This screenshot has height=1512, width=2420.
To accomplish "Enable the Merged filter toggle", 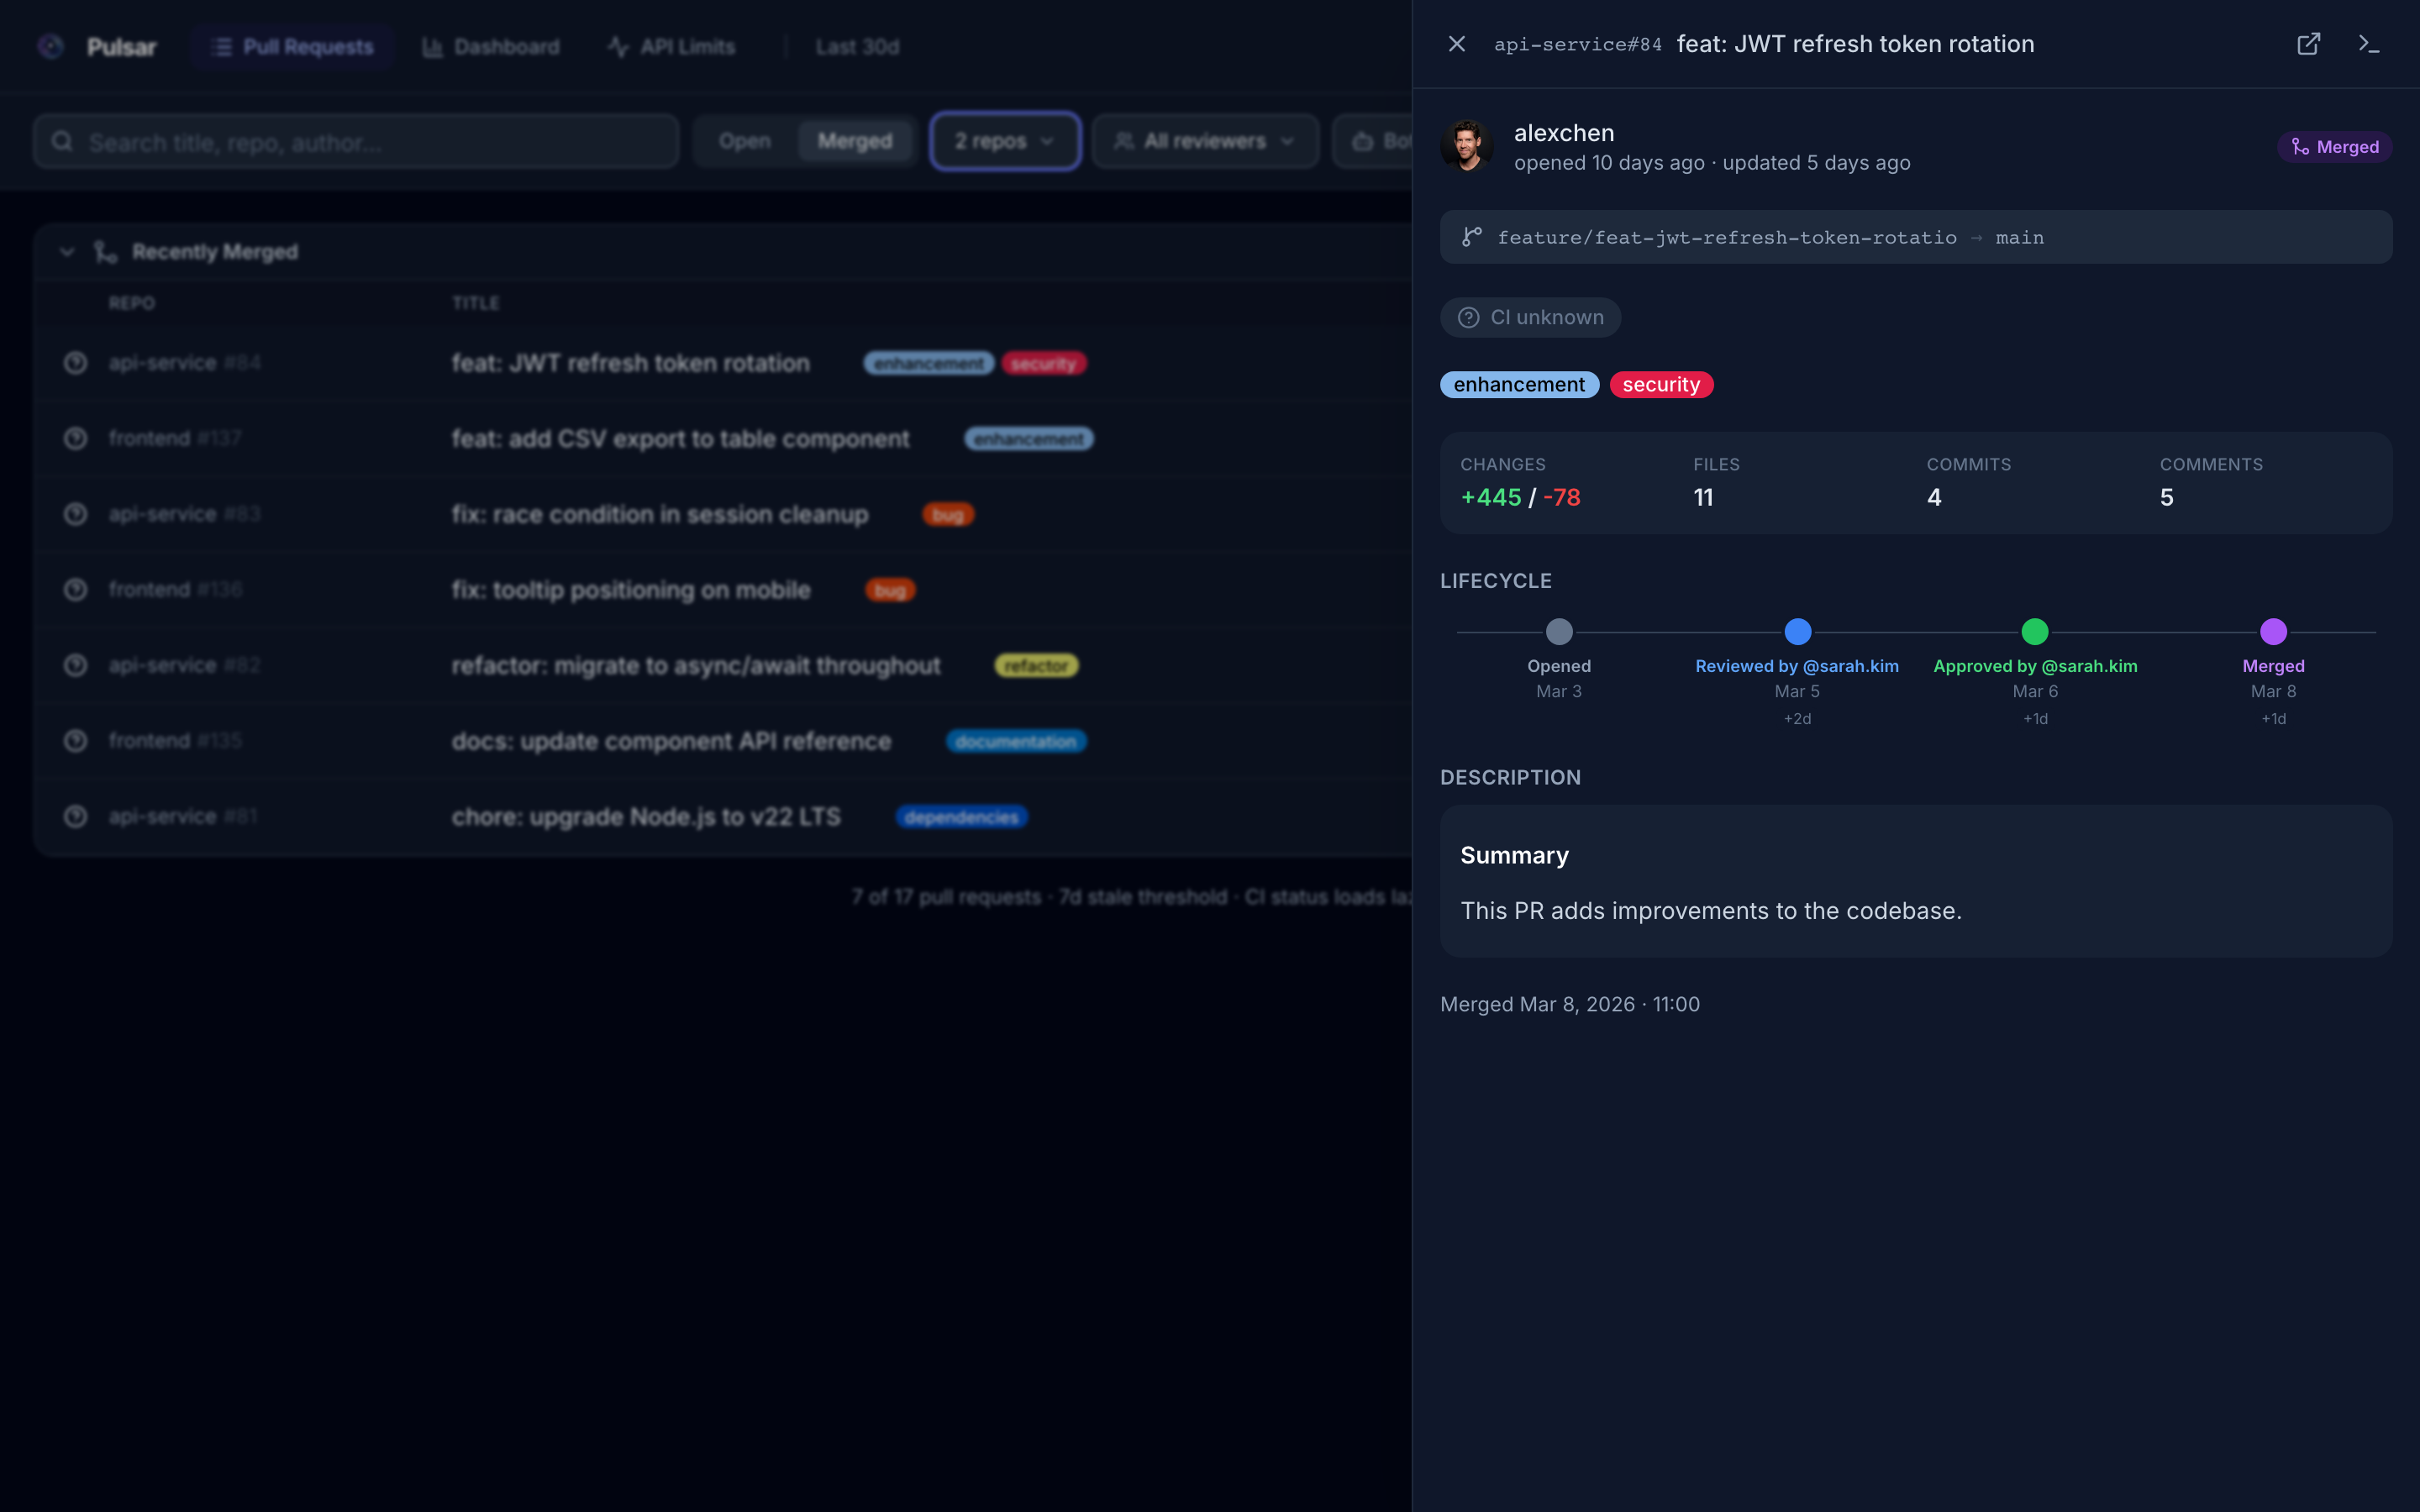I will [x=856, y=141].
